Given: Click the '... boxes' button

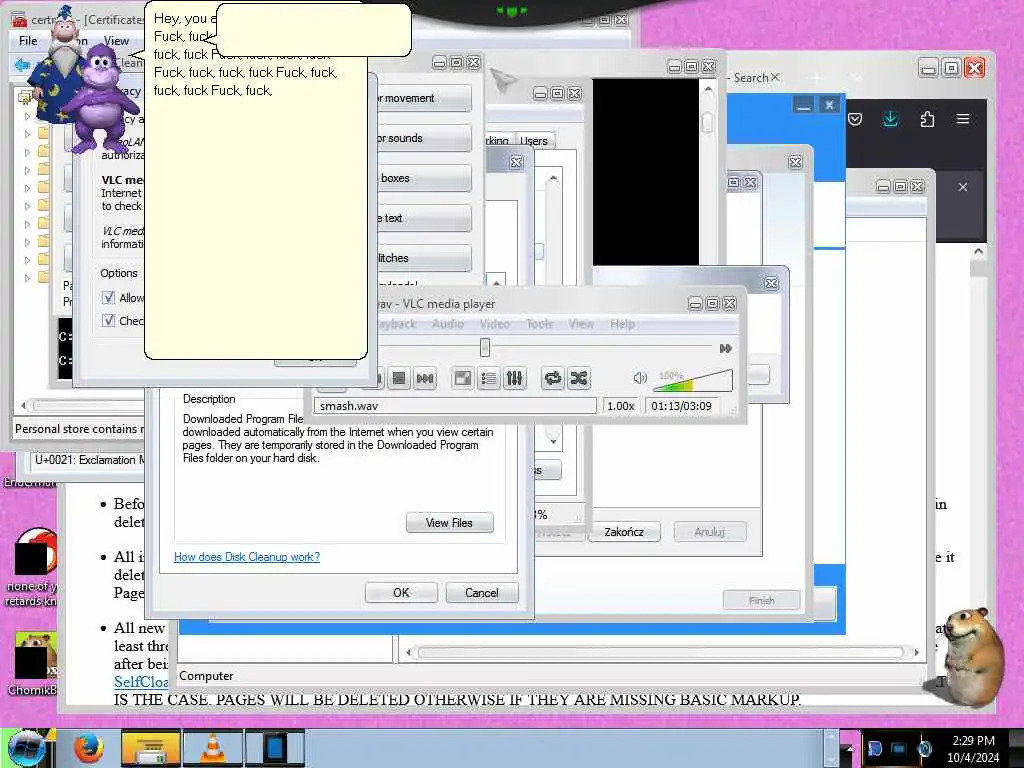Looking at the screenshot, I should [424, 178].
